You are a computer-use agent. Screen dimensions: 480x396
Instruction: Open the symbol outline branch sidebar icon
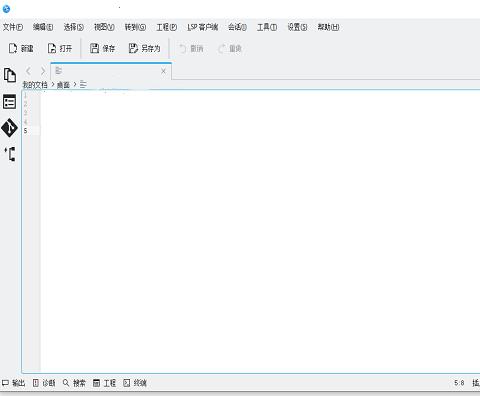(10, 154)
